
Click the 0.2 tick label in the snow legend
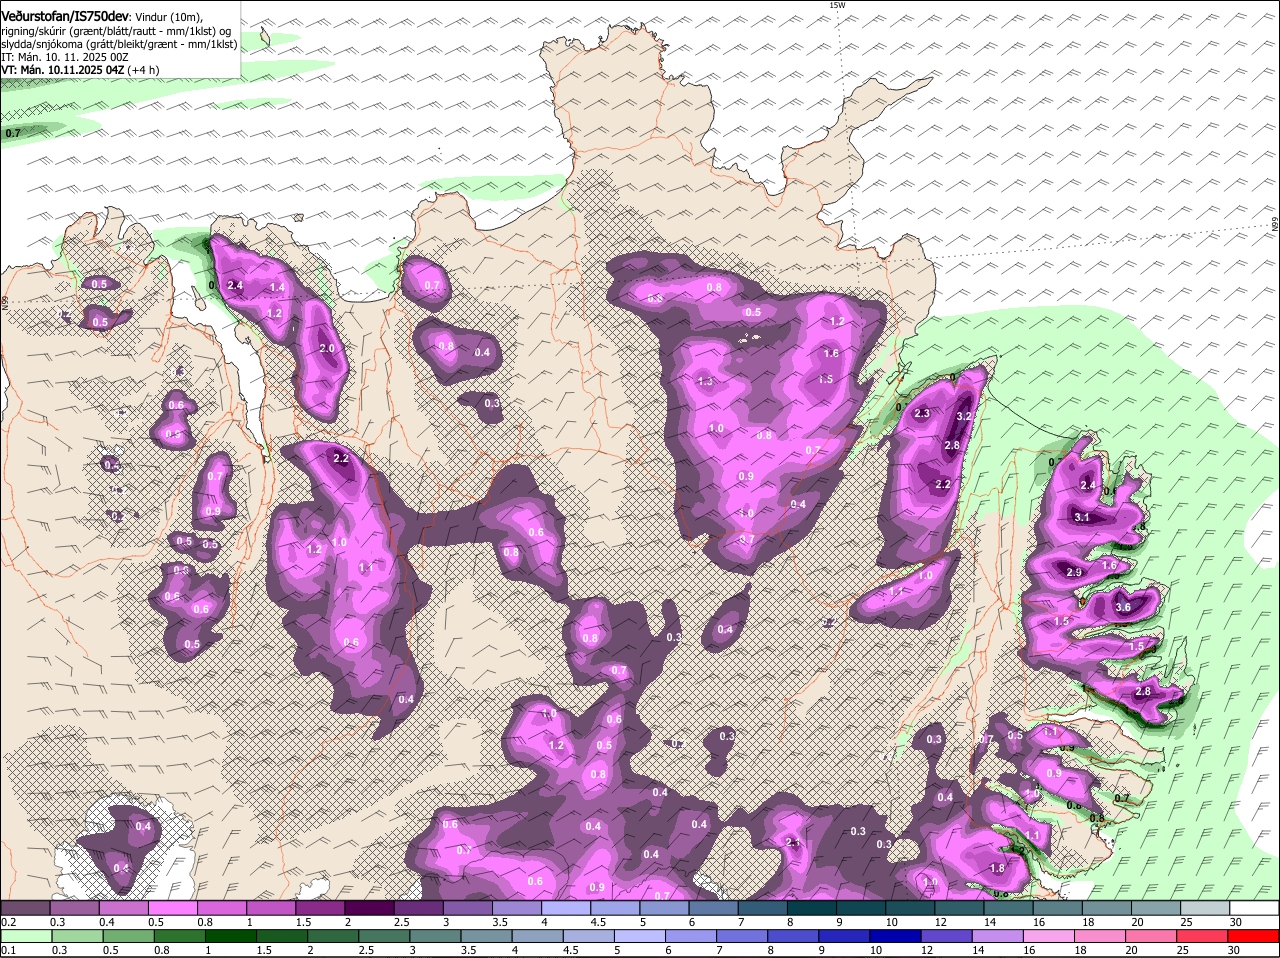coord(8,921)
